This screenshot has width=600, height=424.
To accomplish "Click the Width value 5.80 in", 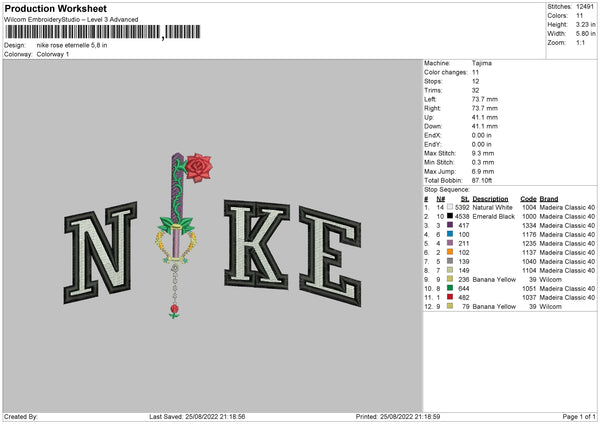I will coord(585,34).
